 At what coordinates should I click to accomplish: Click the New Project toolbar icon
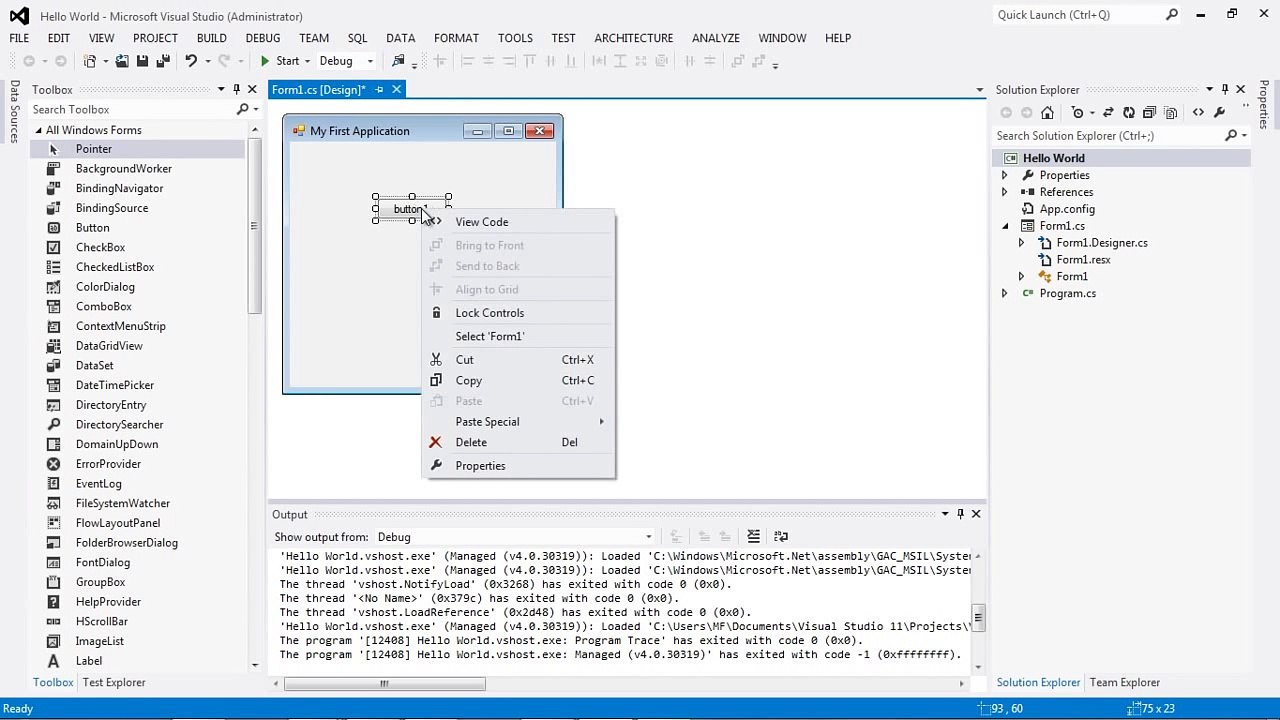90,61
